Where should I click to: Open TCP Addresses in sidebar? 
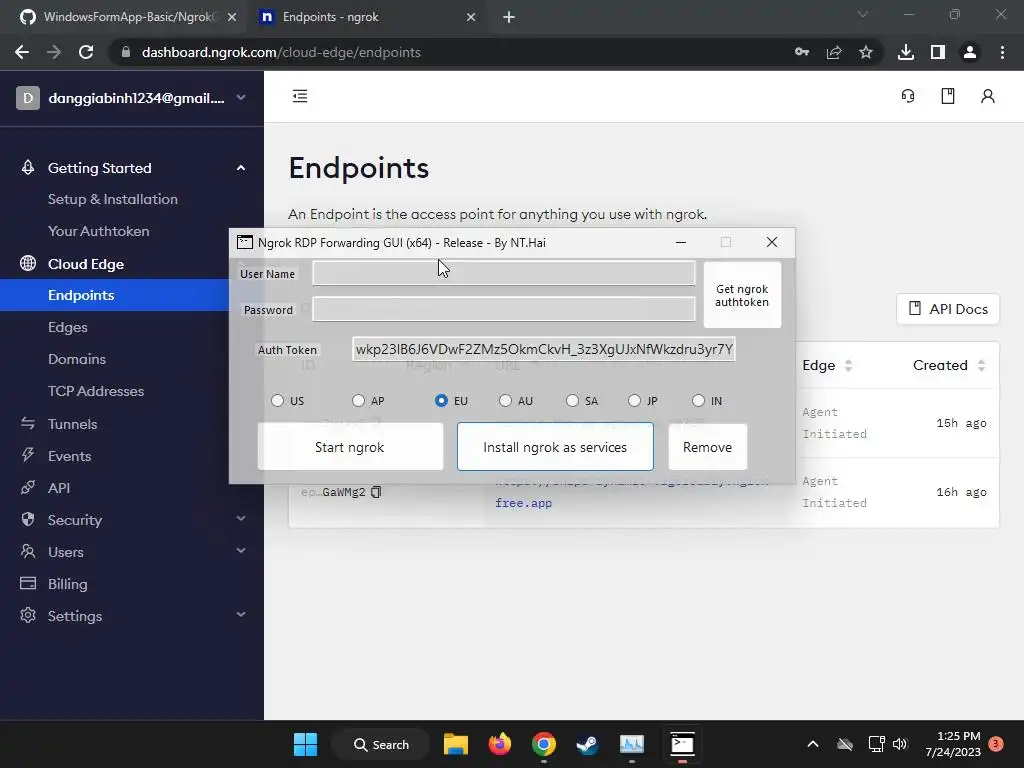[x=96, y=391]
